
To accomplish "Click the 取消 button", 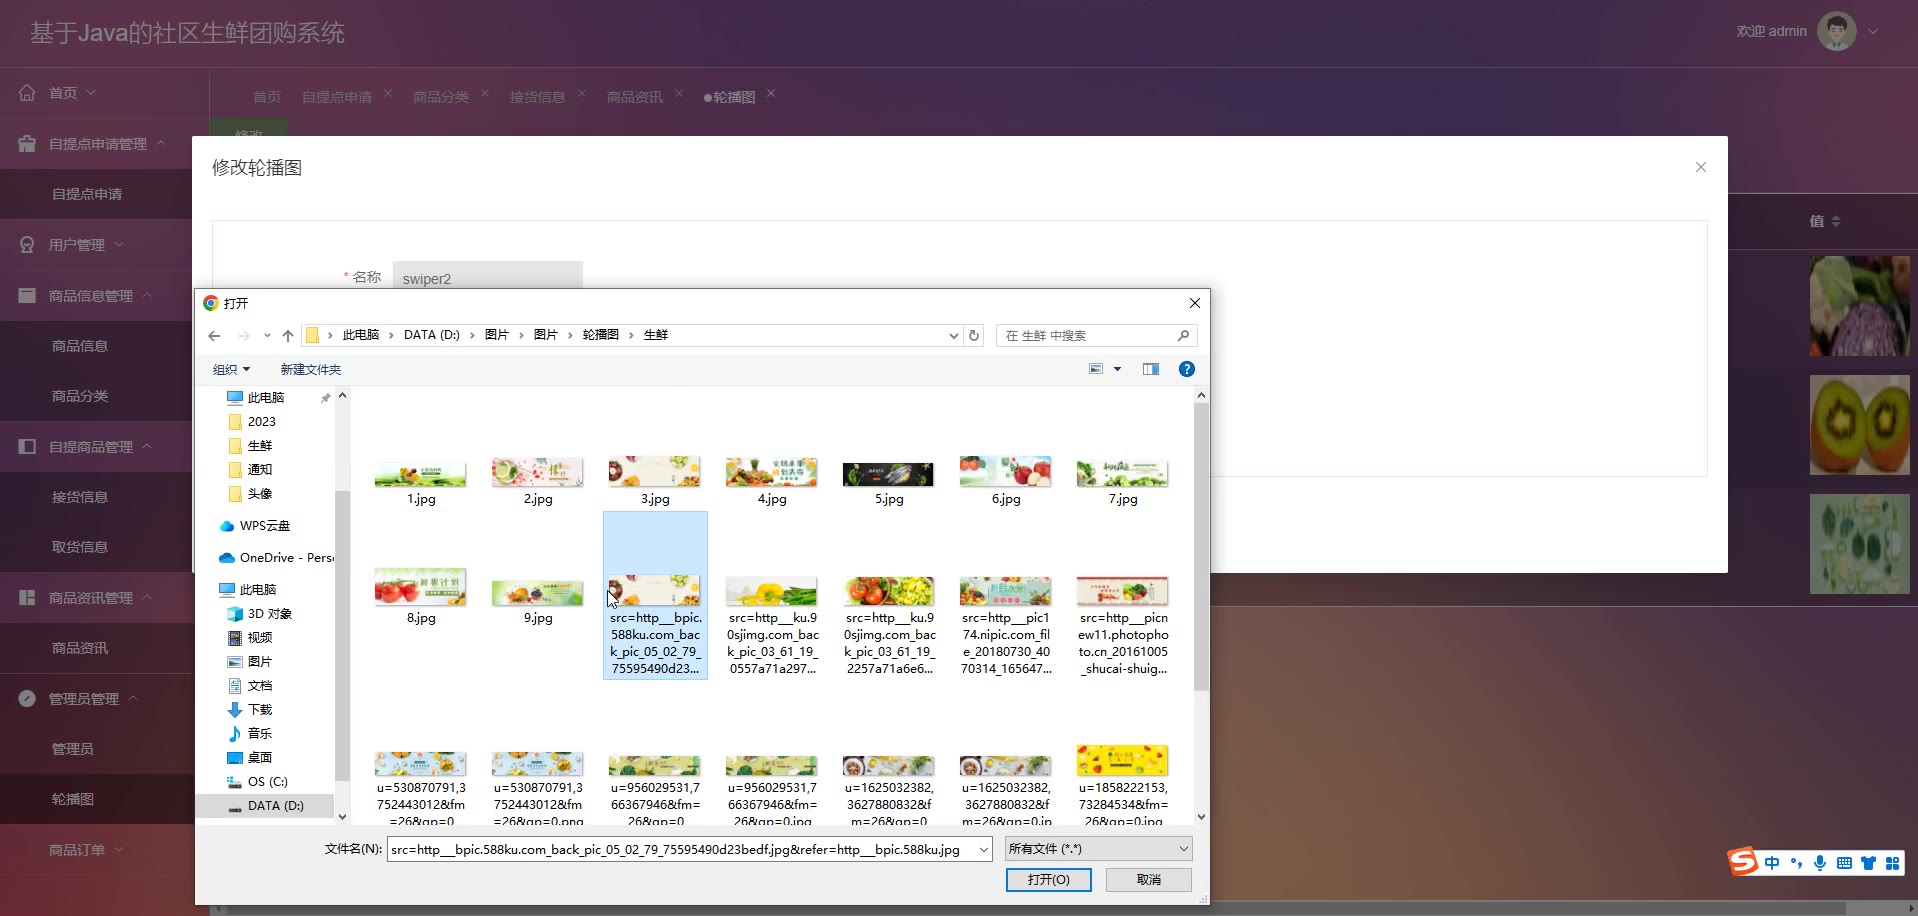I will (x=1149, y=879).
